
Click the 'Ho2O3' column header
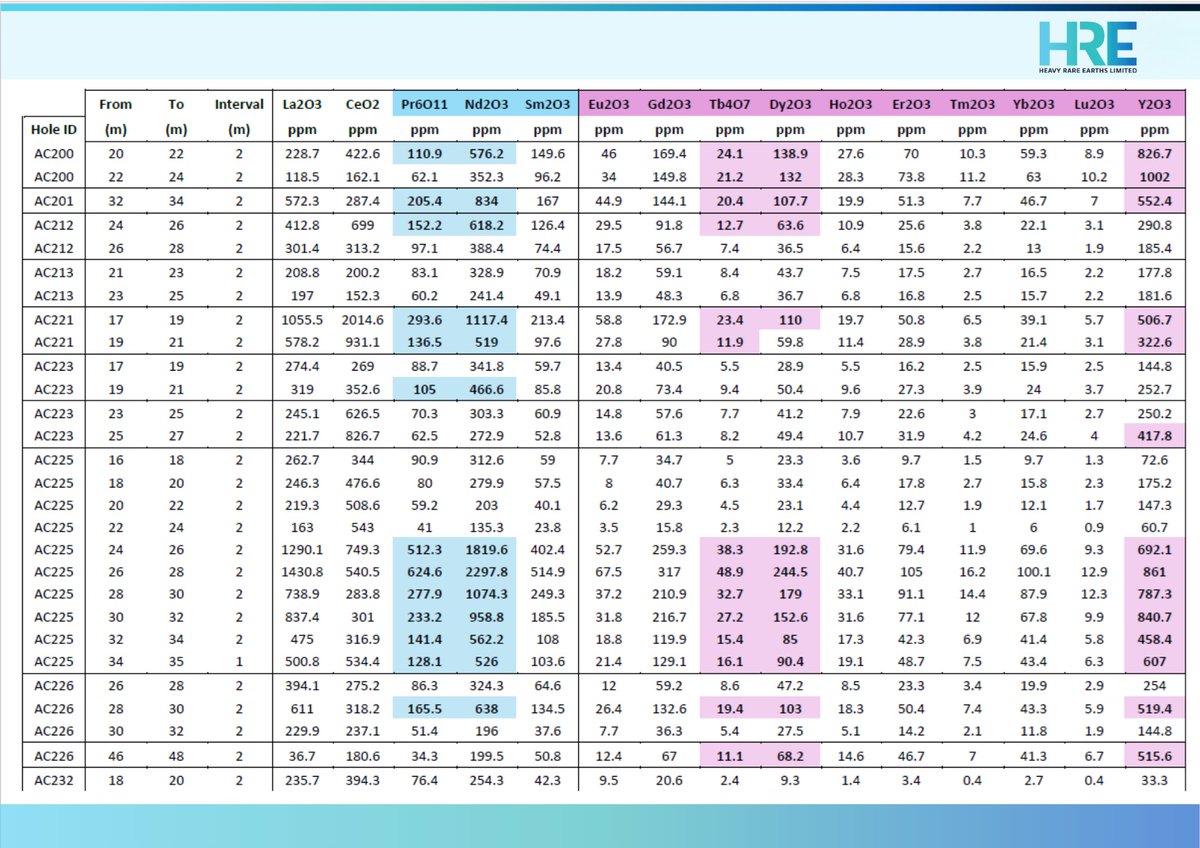click(851, 104)
